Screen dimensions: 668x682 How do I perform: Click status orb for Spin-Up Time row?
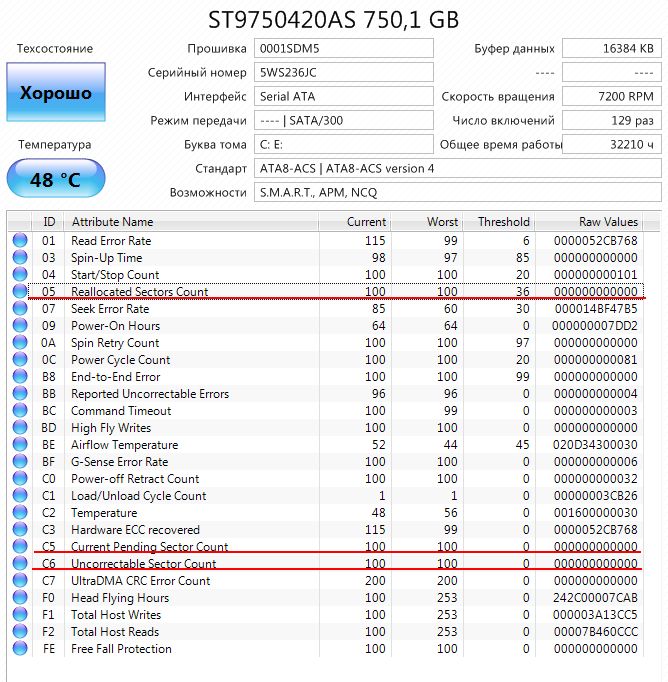[x=19, y=258]
